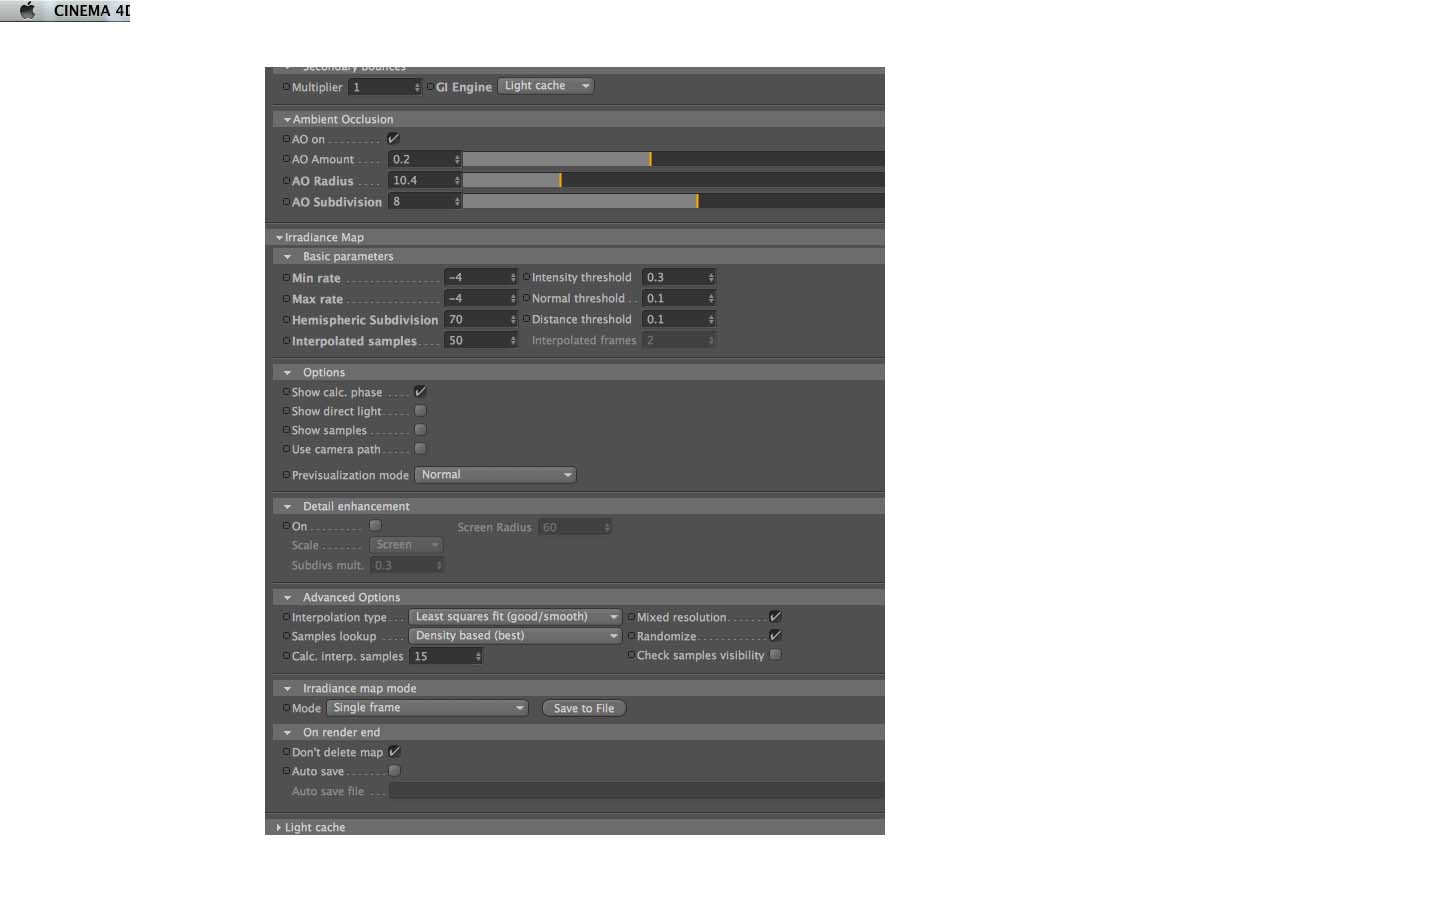Open the CINEMA 4D menu
This screenshot has height=900, width=1440.
pos(91,10)
